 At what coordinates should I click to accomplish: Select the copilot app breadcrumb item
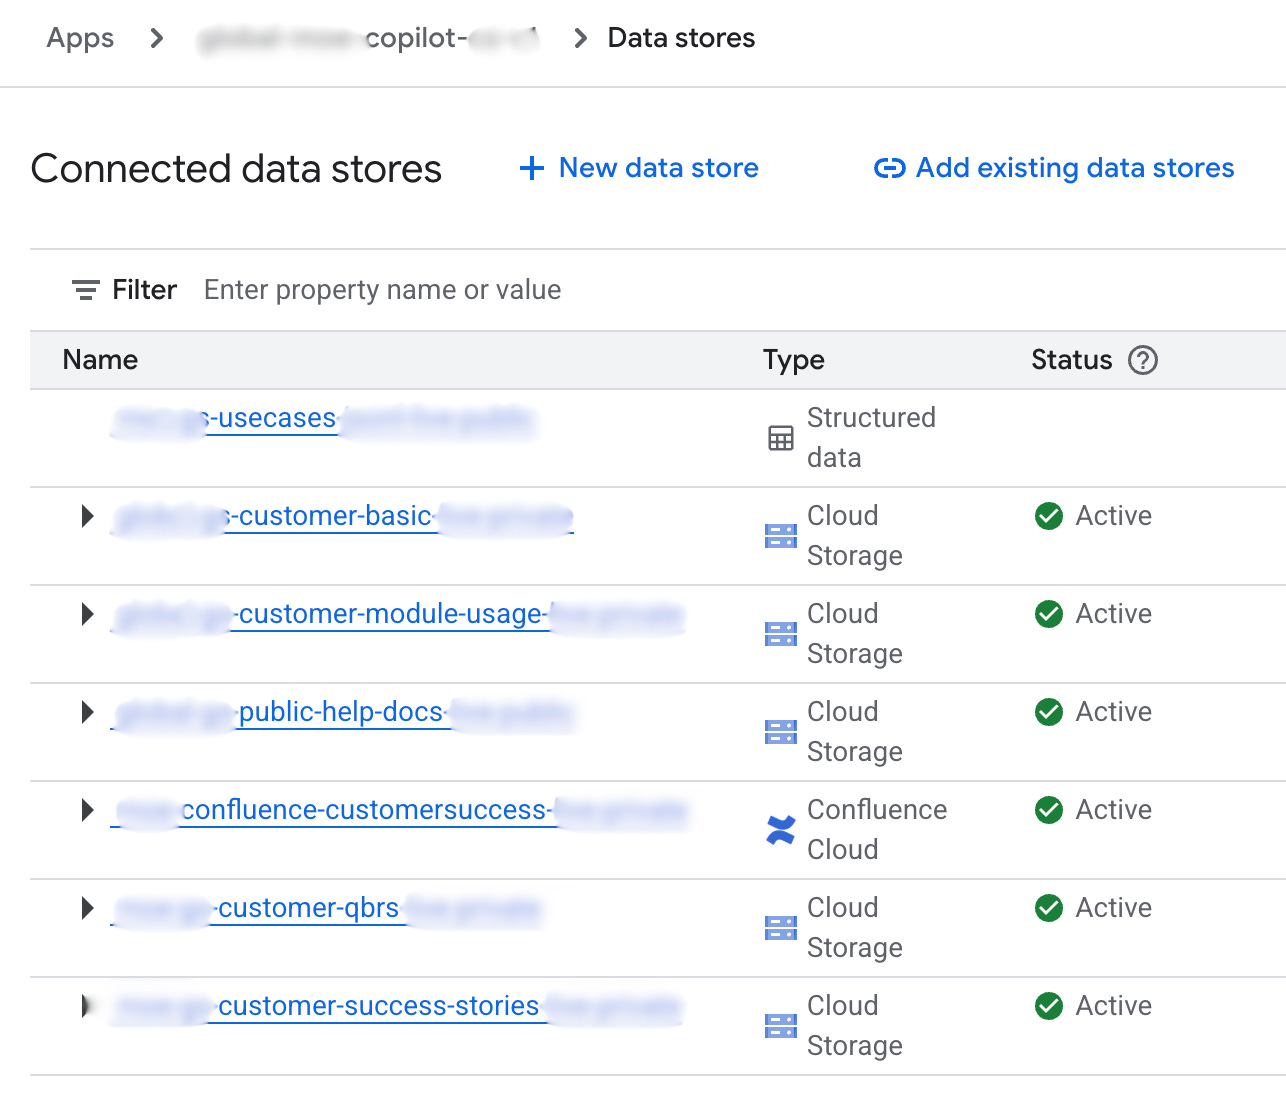(x=368, y=38)
